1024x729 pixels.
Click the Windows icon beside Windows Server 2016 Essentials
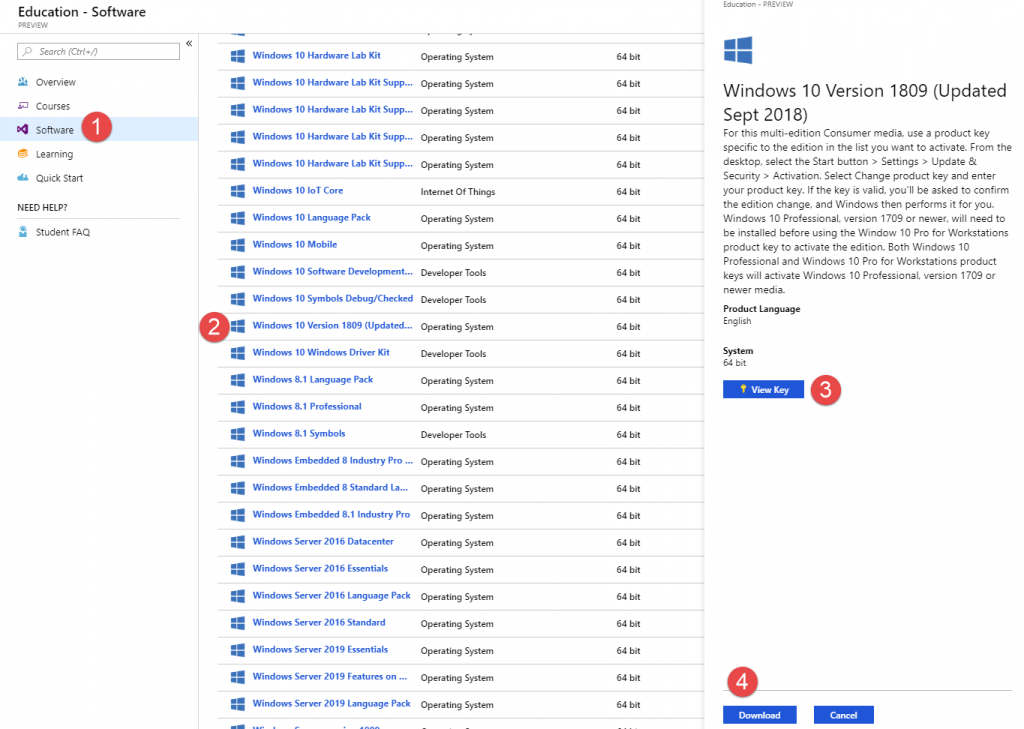pyautogui.click(x=238, y=570)
